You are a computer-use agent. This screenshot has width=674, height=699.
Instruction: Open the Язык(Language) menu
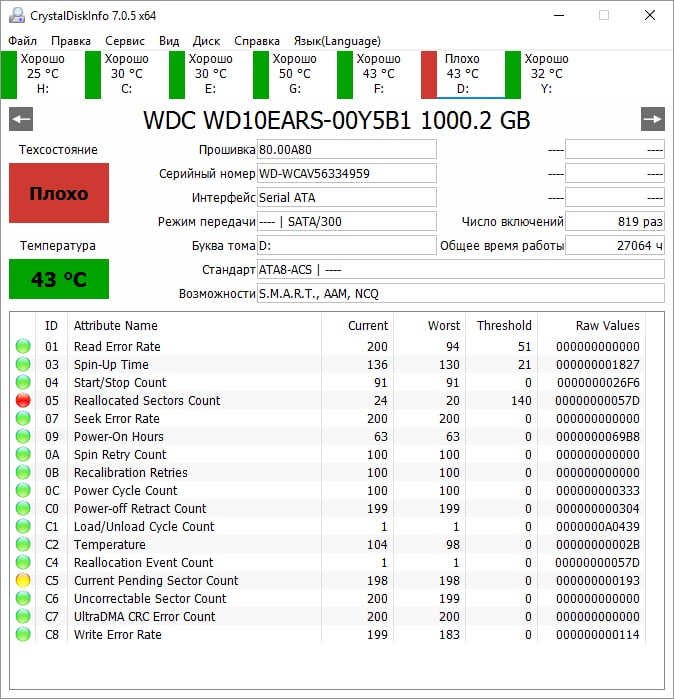click(337, 41)
